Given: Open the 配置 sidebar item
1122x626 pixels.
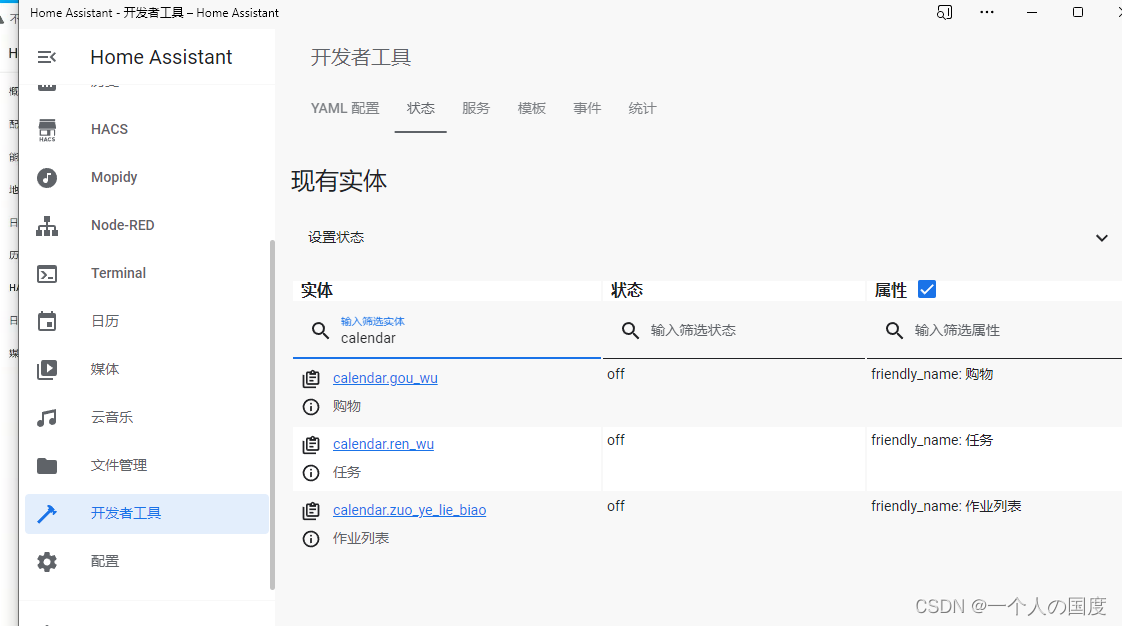Looking at the screenshot, I should [x=104, y=561].
